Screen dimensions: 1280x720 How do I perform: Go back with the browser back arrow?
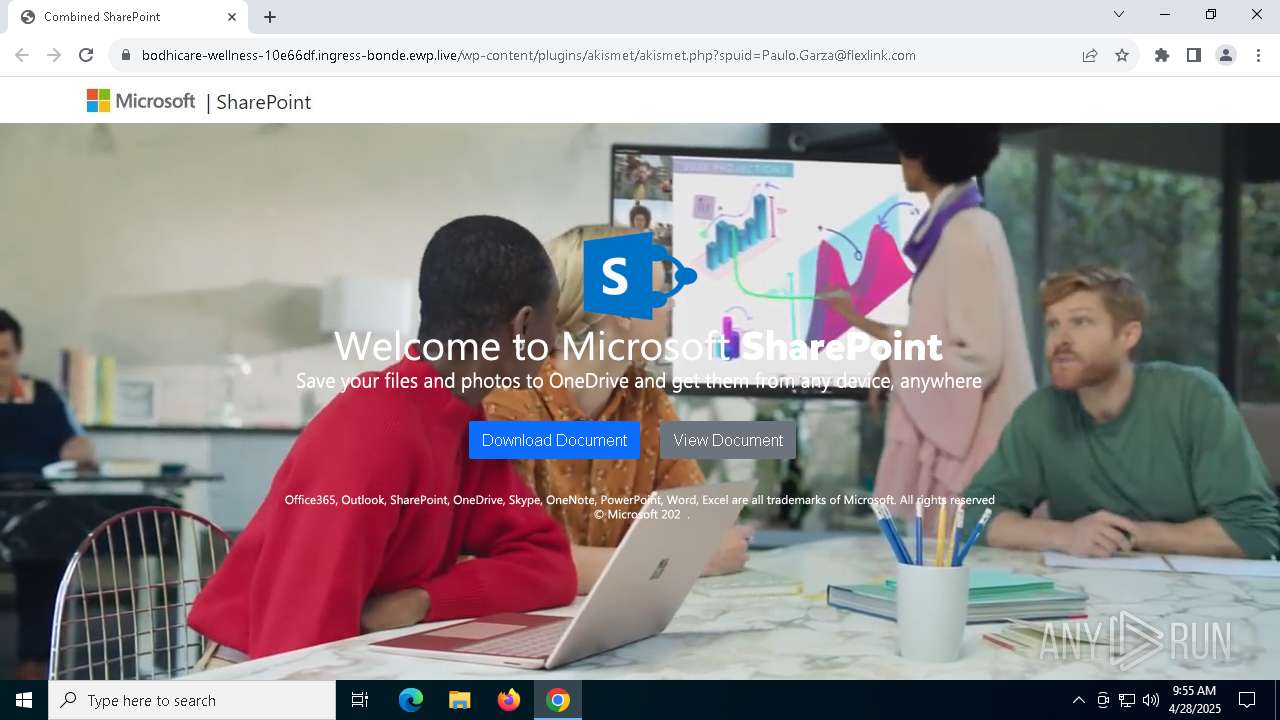coord(22,55)
